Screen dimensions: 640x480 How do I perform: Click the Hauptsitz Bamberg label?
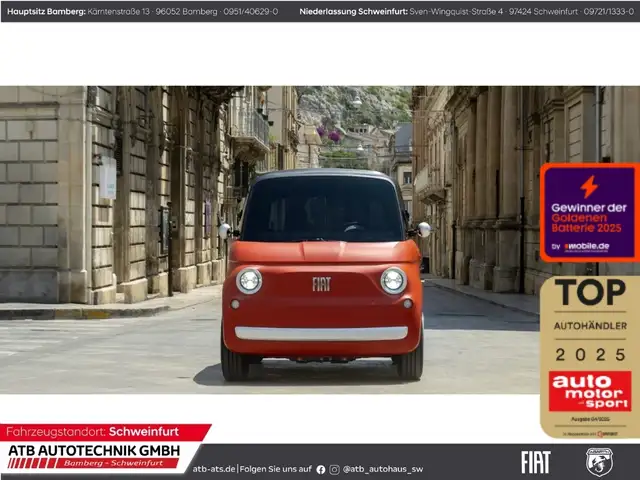[x=46, y=11]
